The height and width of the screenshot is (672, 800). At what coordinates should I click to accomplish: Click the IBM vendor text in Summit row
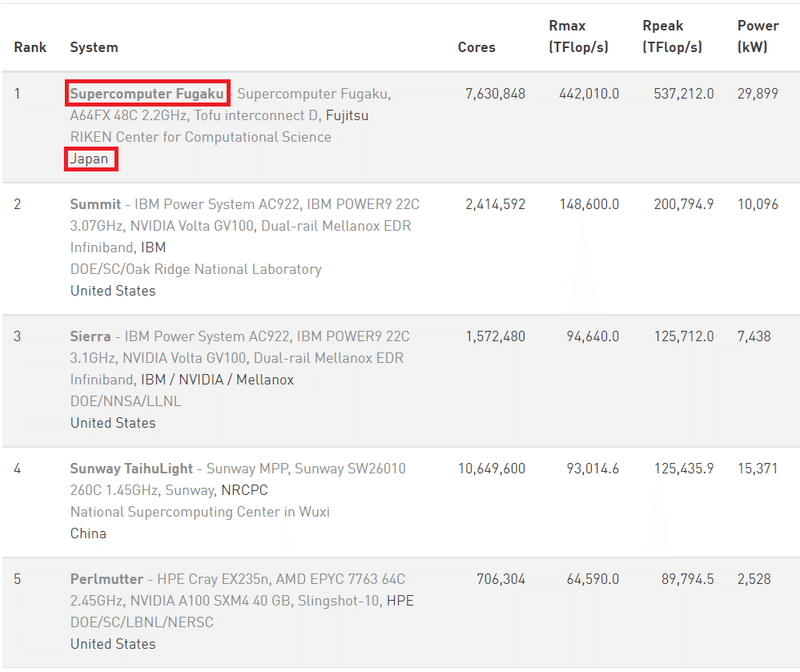tap(153, 247)
